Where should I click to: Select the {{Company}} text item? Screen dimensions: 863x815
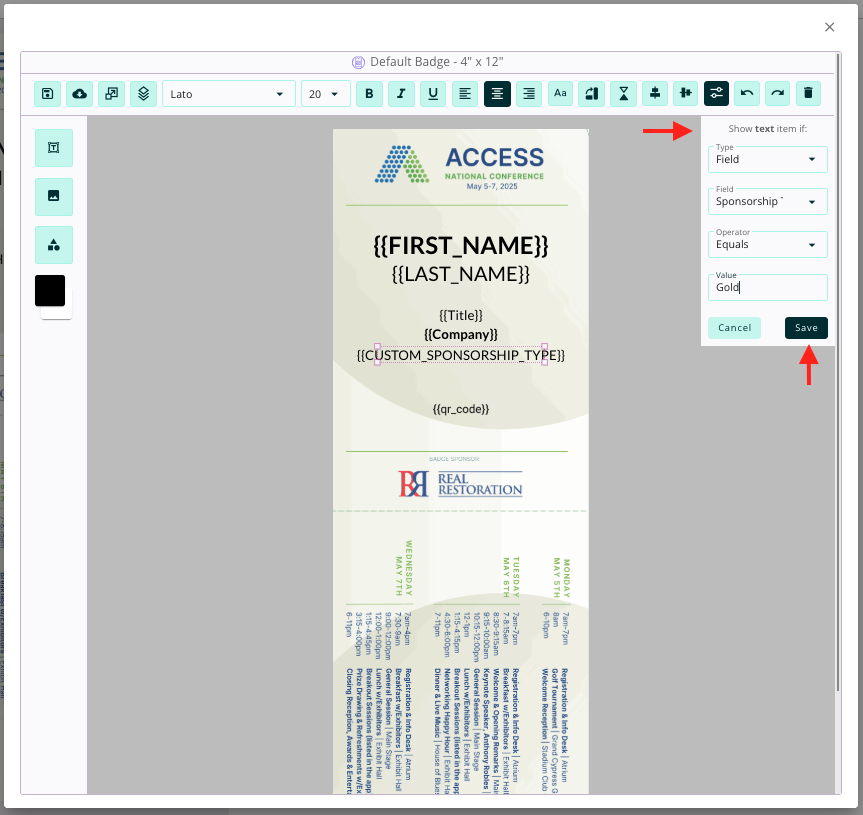(461, 335)
